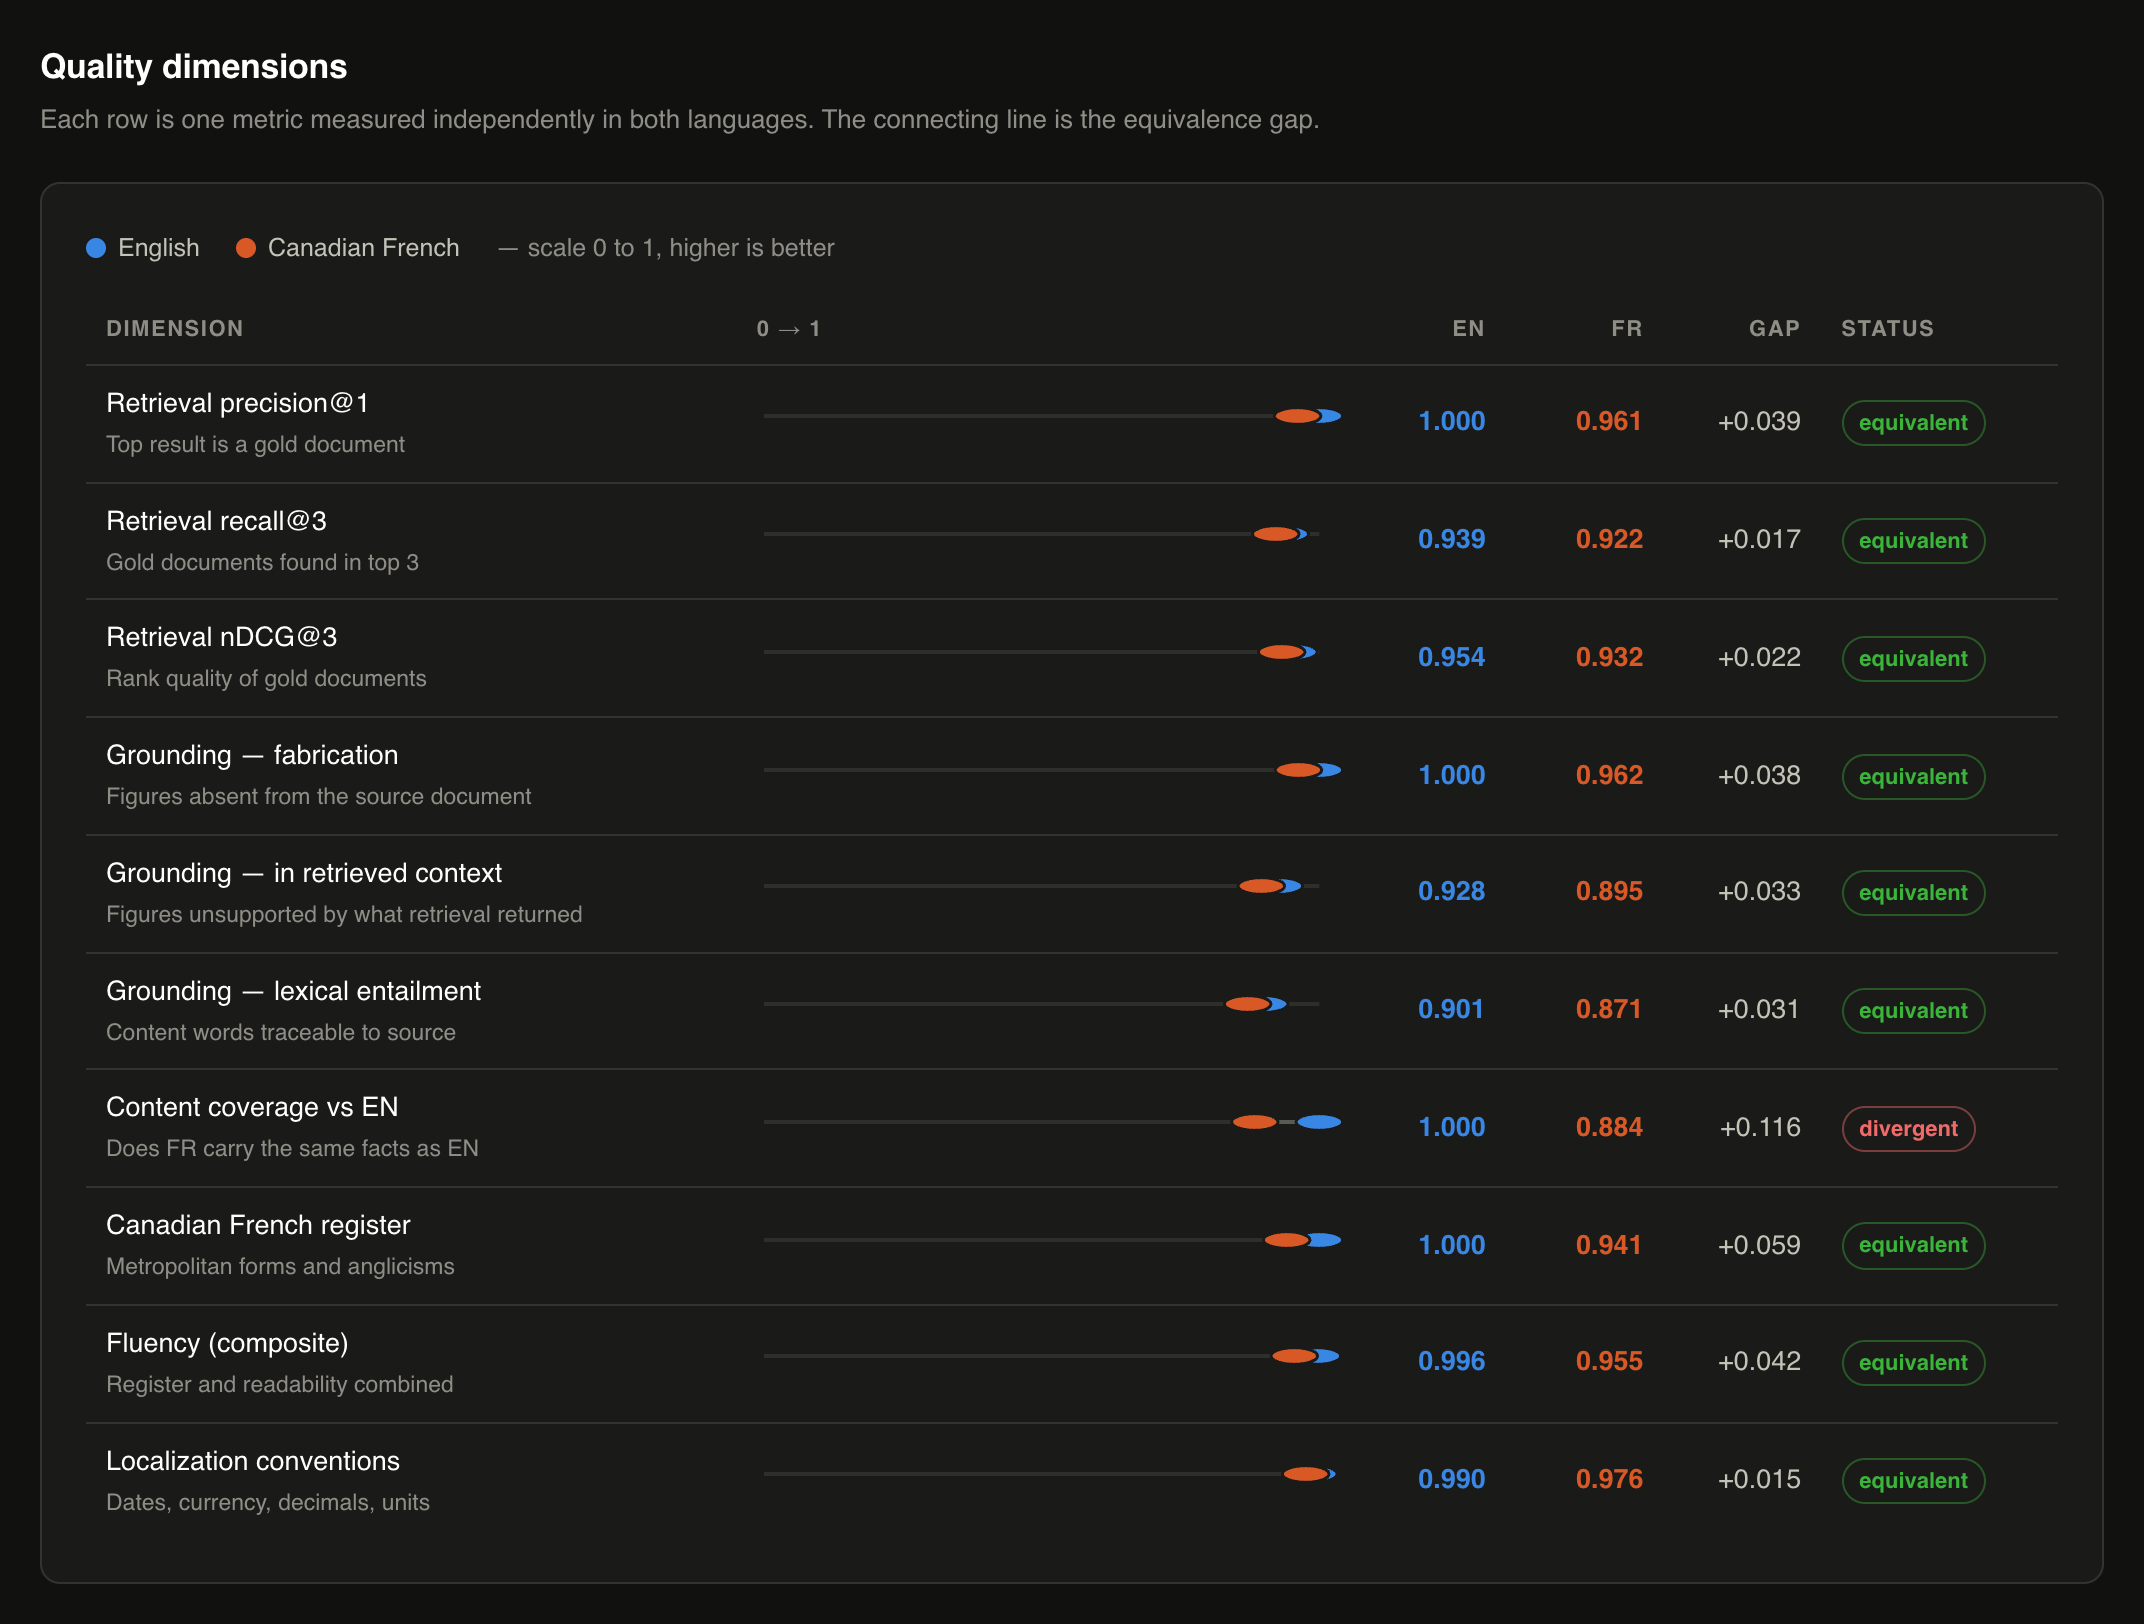2144x1624 pixels.
Task: Click the orange FR marker on Content coverage bar
Action: (1254, 1122)
